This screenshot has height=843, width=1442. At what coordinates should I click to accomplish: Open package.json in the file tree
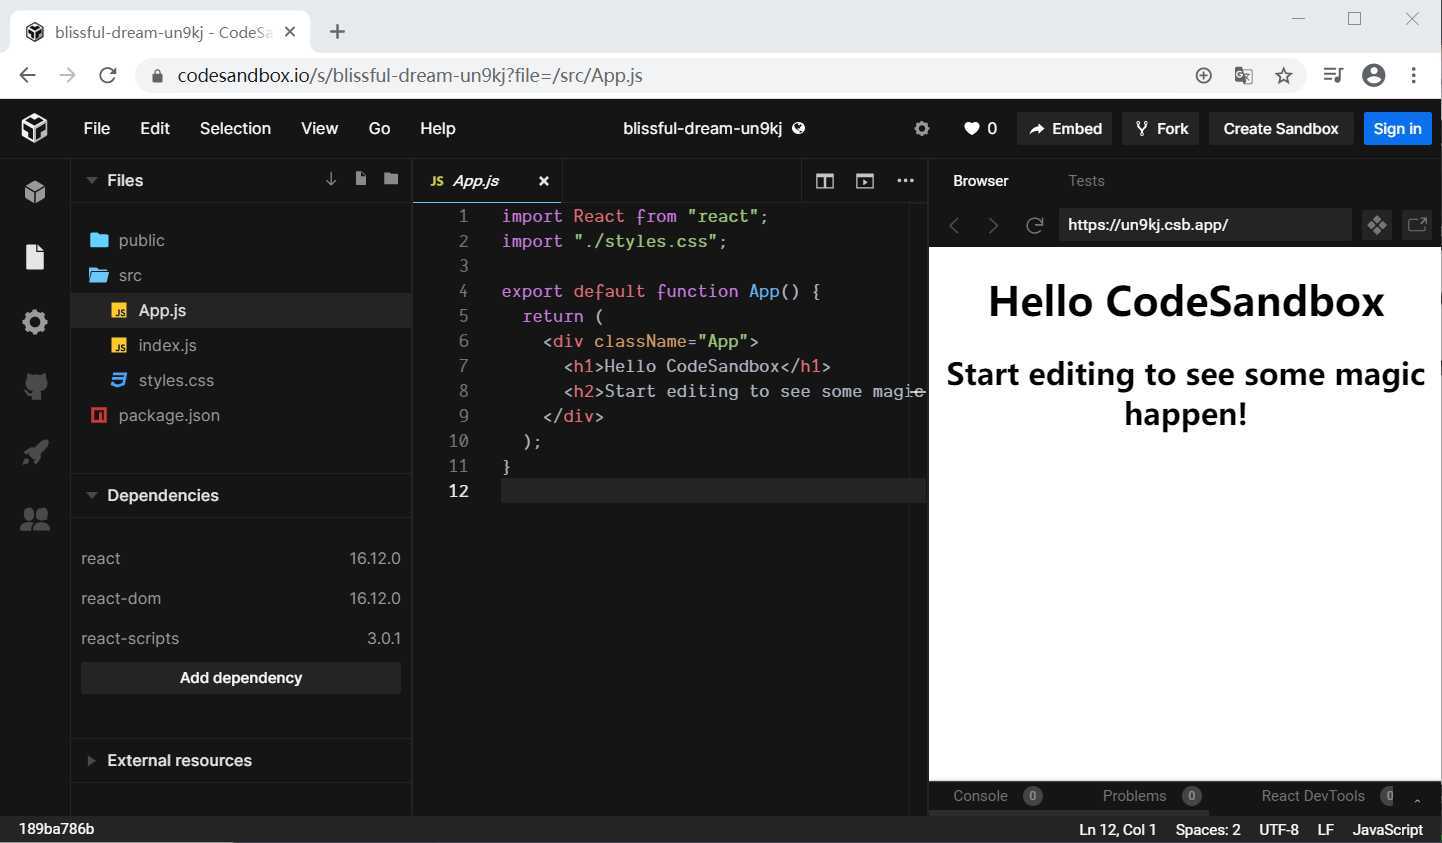pyautogui.click(x=241, y=415)
